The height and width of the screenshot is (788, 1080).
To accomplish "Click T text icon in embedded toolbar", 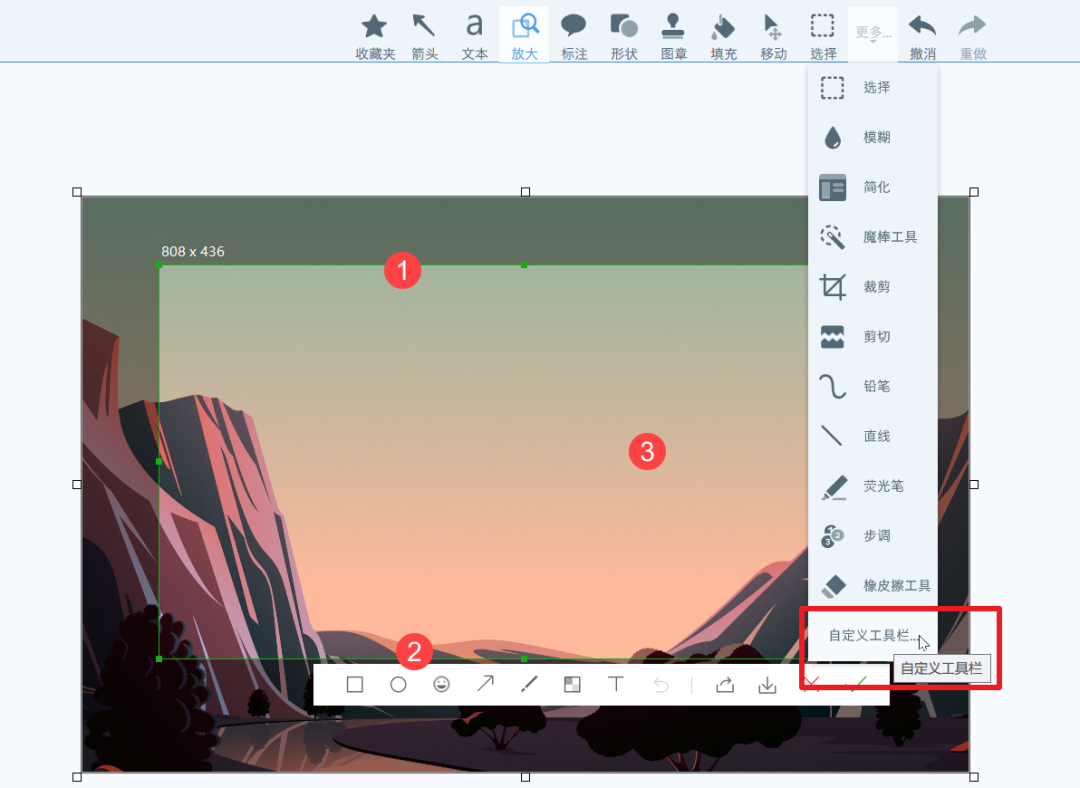I will [x=616, y=684].
